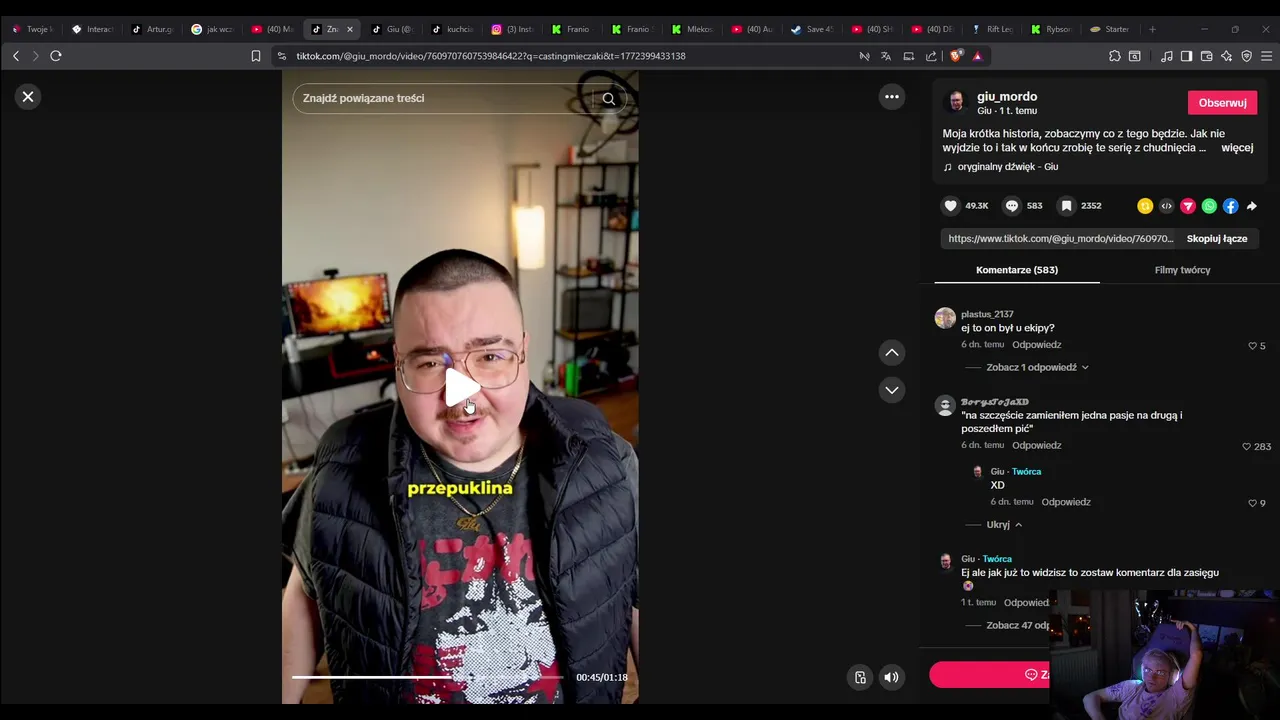Image resolution: width=1280 pixels, height=720 pixels.
Task: Go to next video with down arrow
Action: (x=892, y=390)
